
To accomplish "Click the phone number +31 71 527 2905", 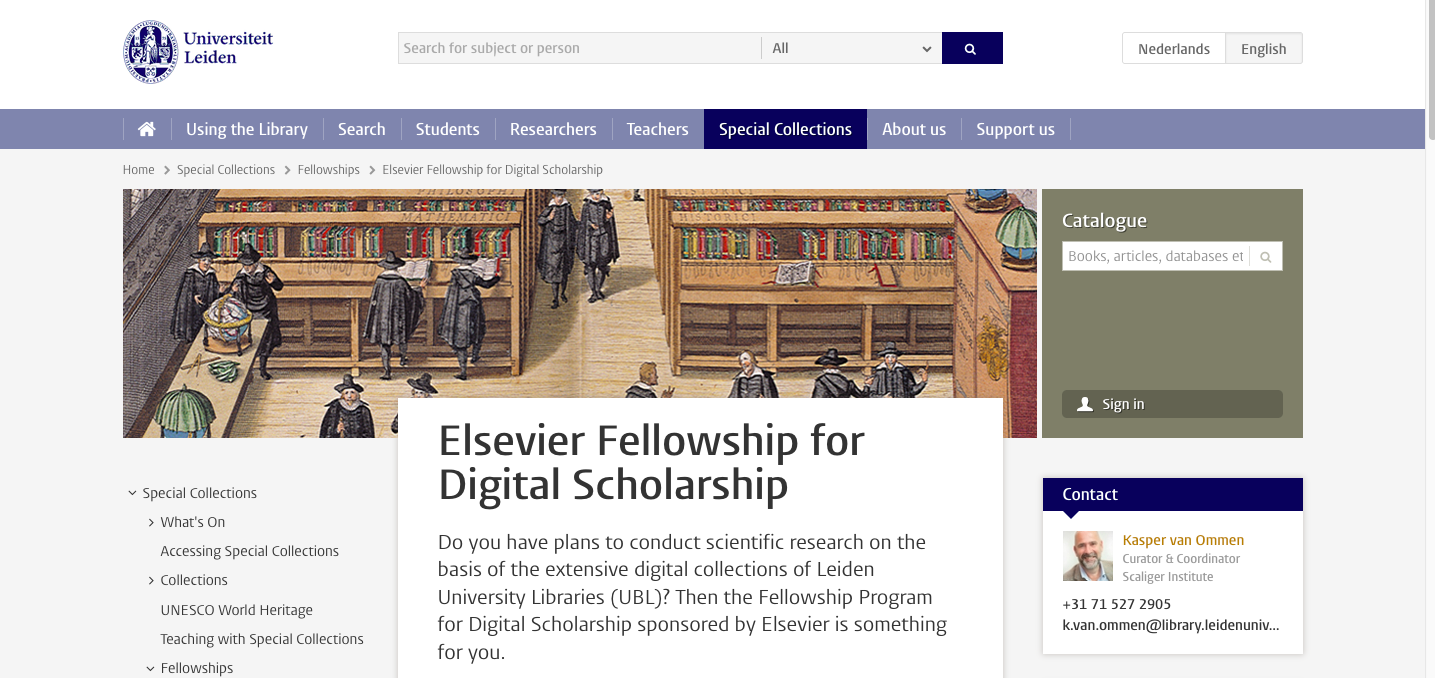I will pyautogui.click(x=1117, y=604).
